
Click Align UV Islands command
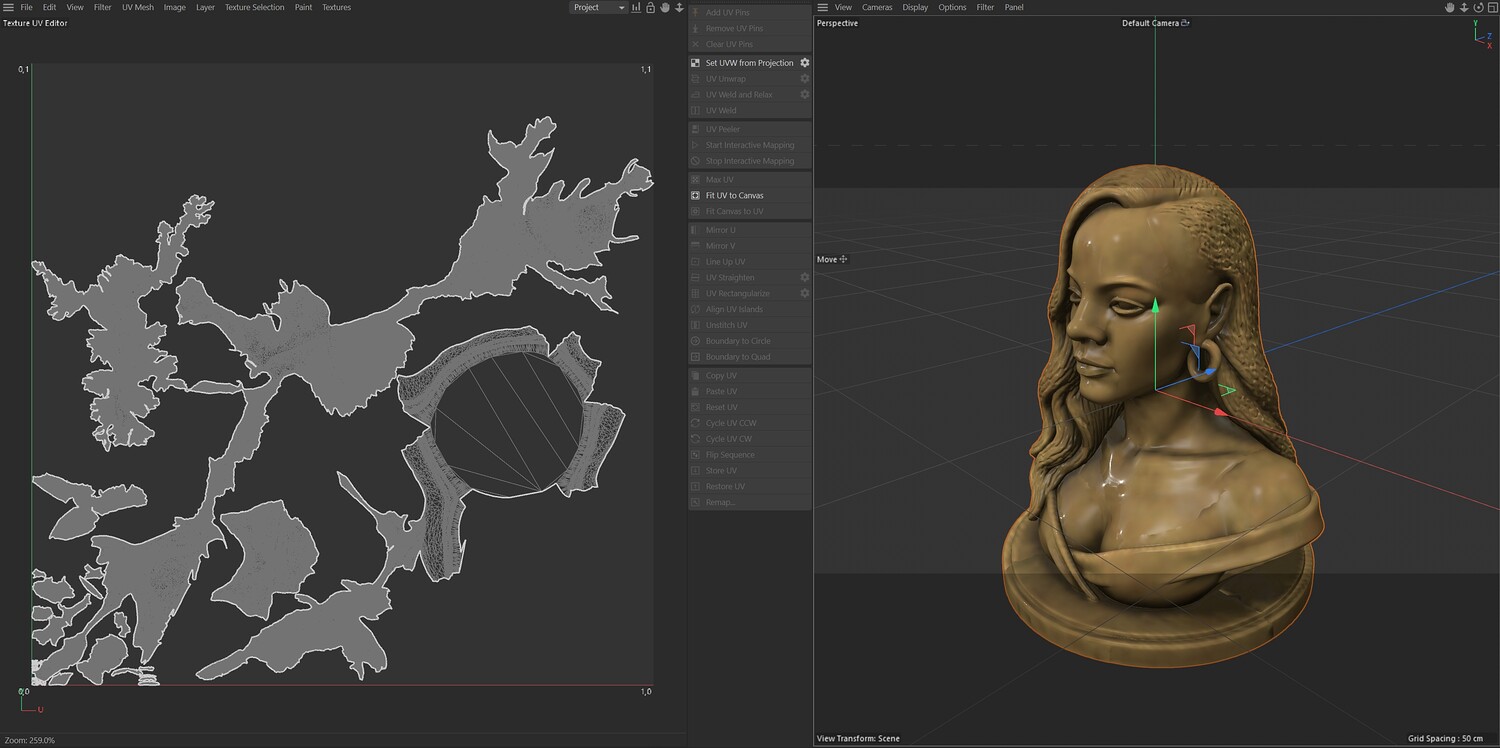[x=750, y=310]
